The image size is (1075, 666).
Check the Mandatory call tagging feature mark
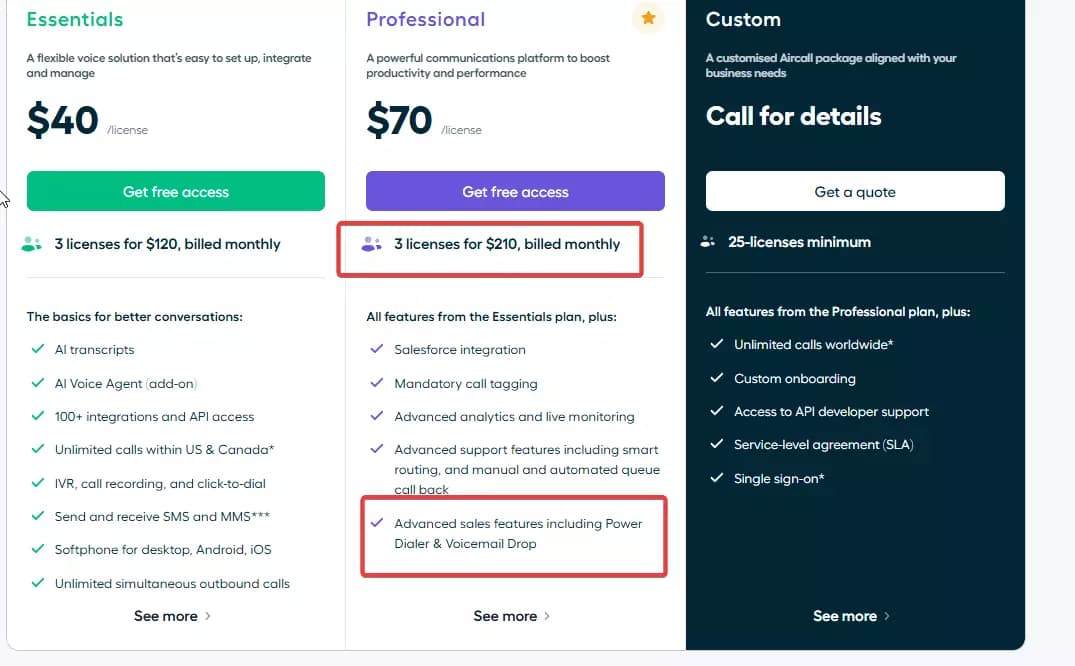click(x=378, y=383)
